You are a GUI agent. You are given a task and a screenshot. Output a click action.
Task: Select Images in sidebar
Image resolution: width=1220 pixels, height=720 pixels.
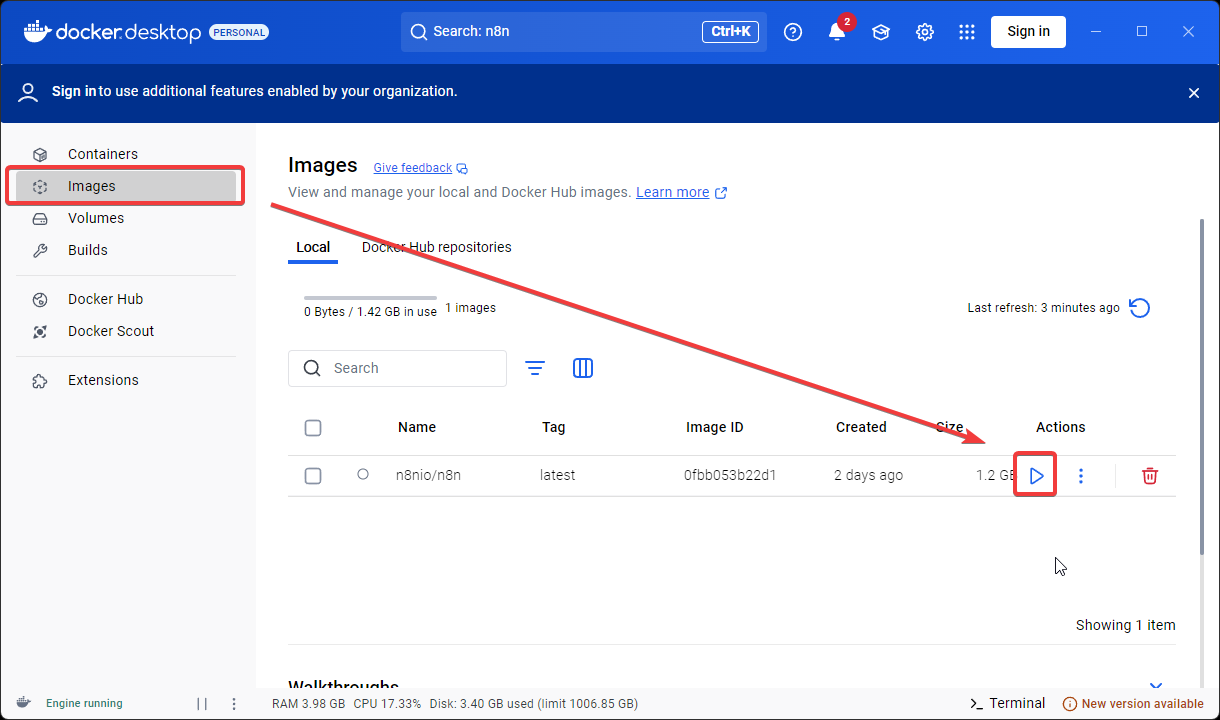pos(126,186)
